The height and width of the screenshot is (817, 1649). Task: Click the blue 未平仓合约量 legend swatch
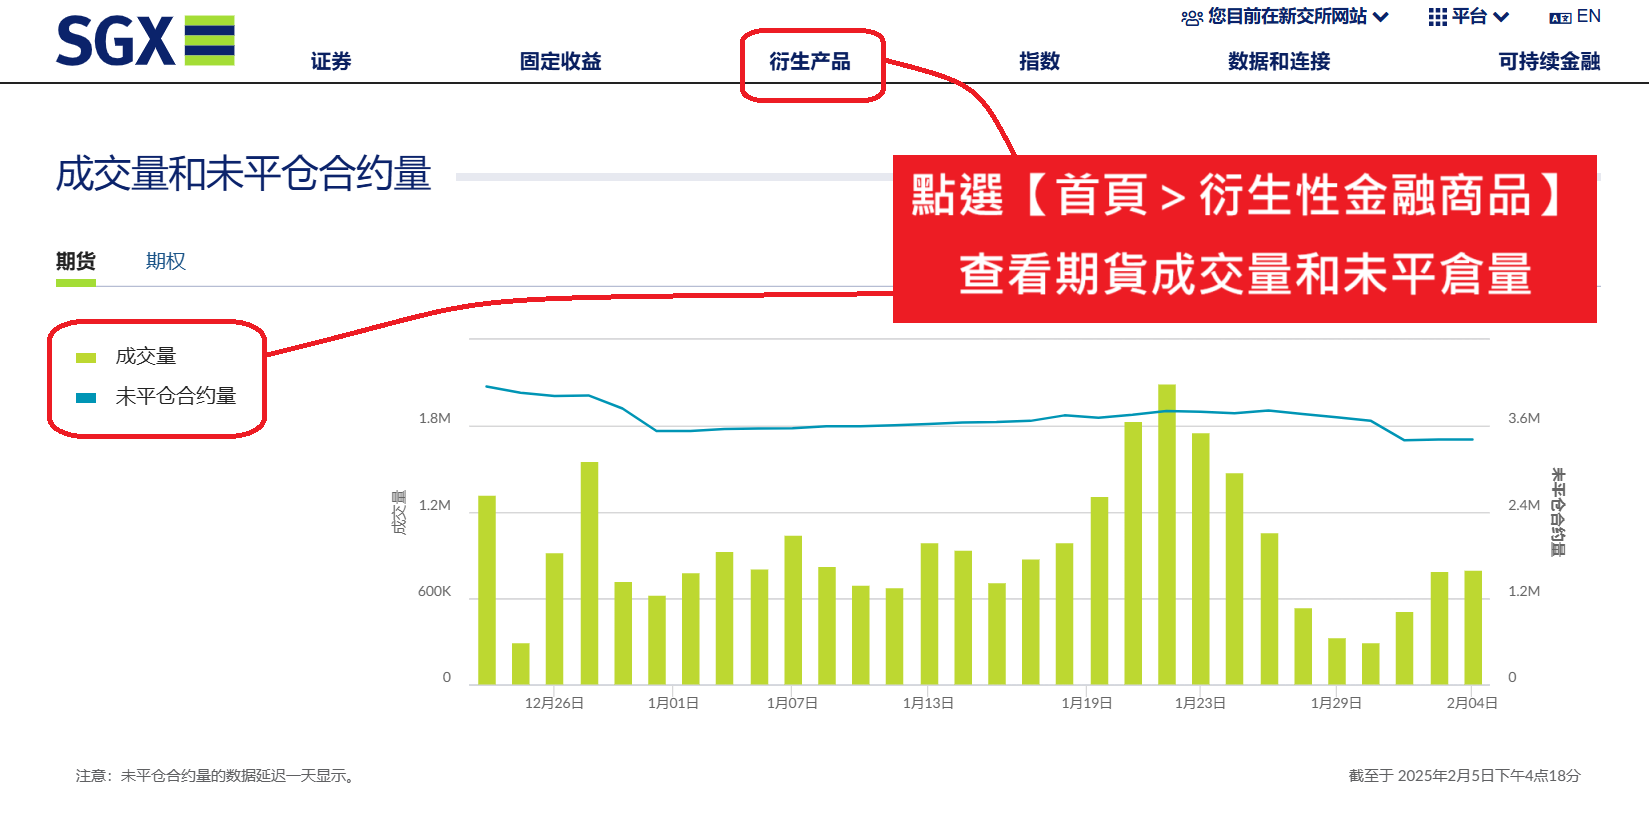[x=86, y=398]
